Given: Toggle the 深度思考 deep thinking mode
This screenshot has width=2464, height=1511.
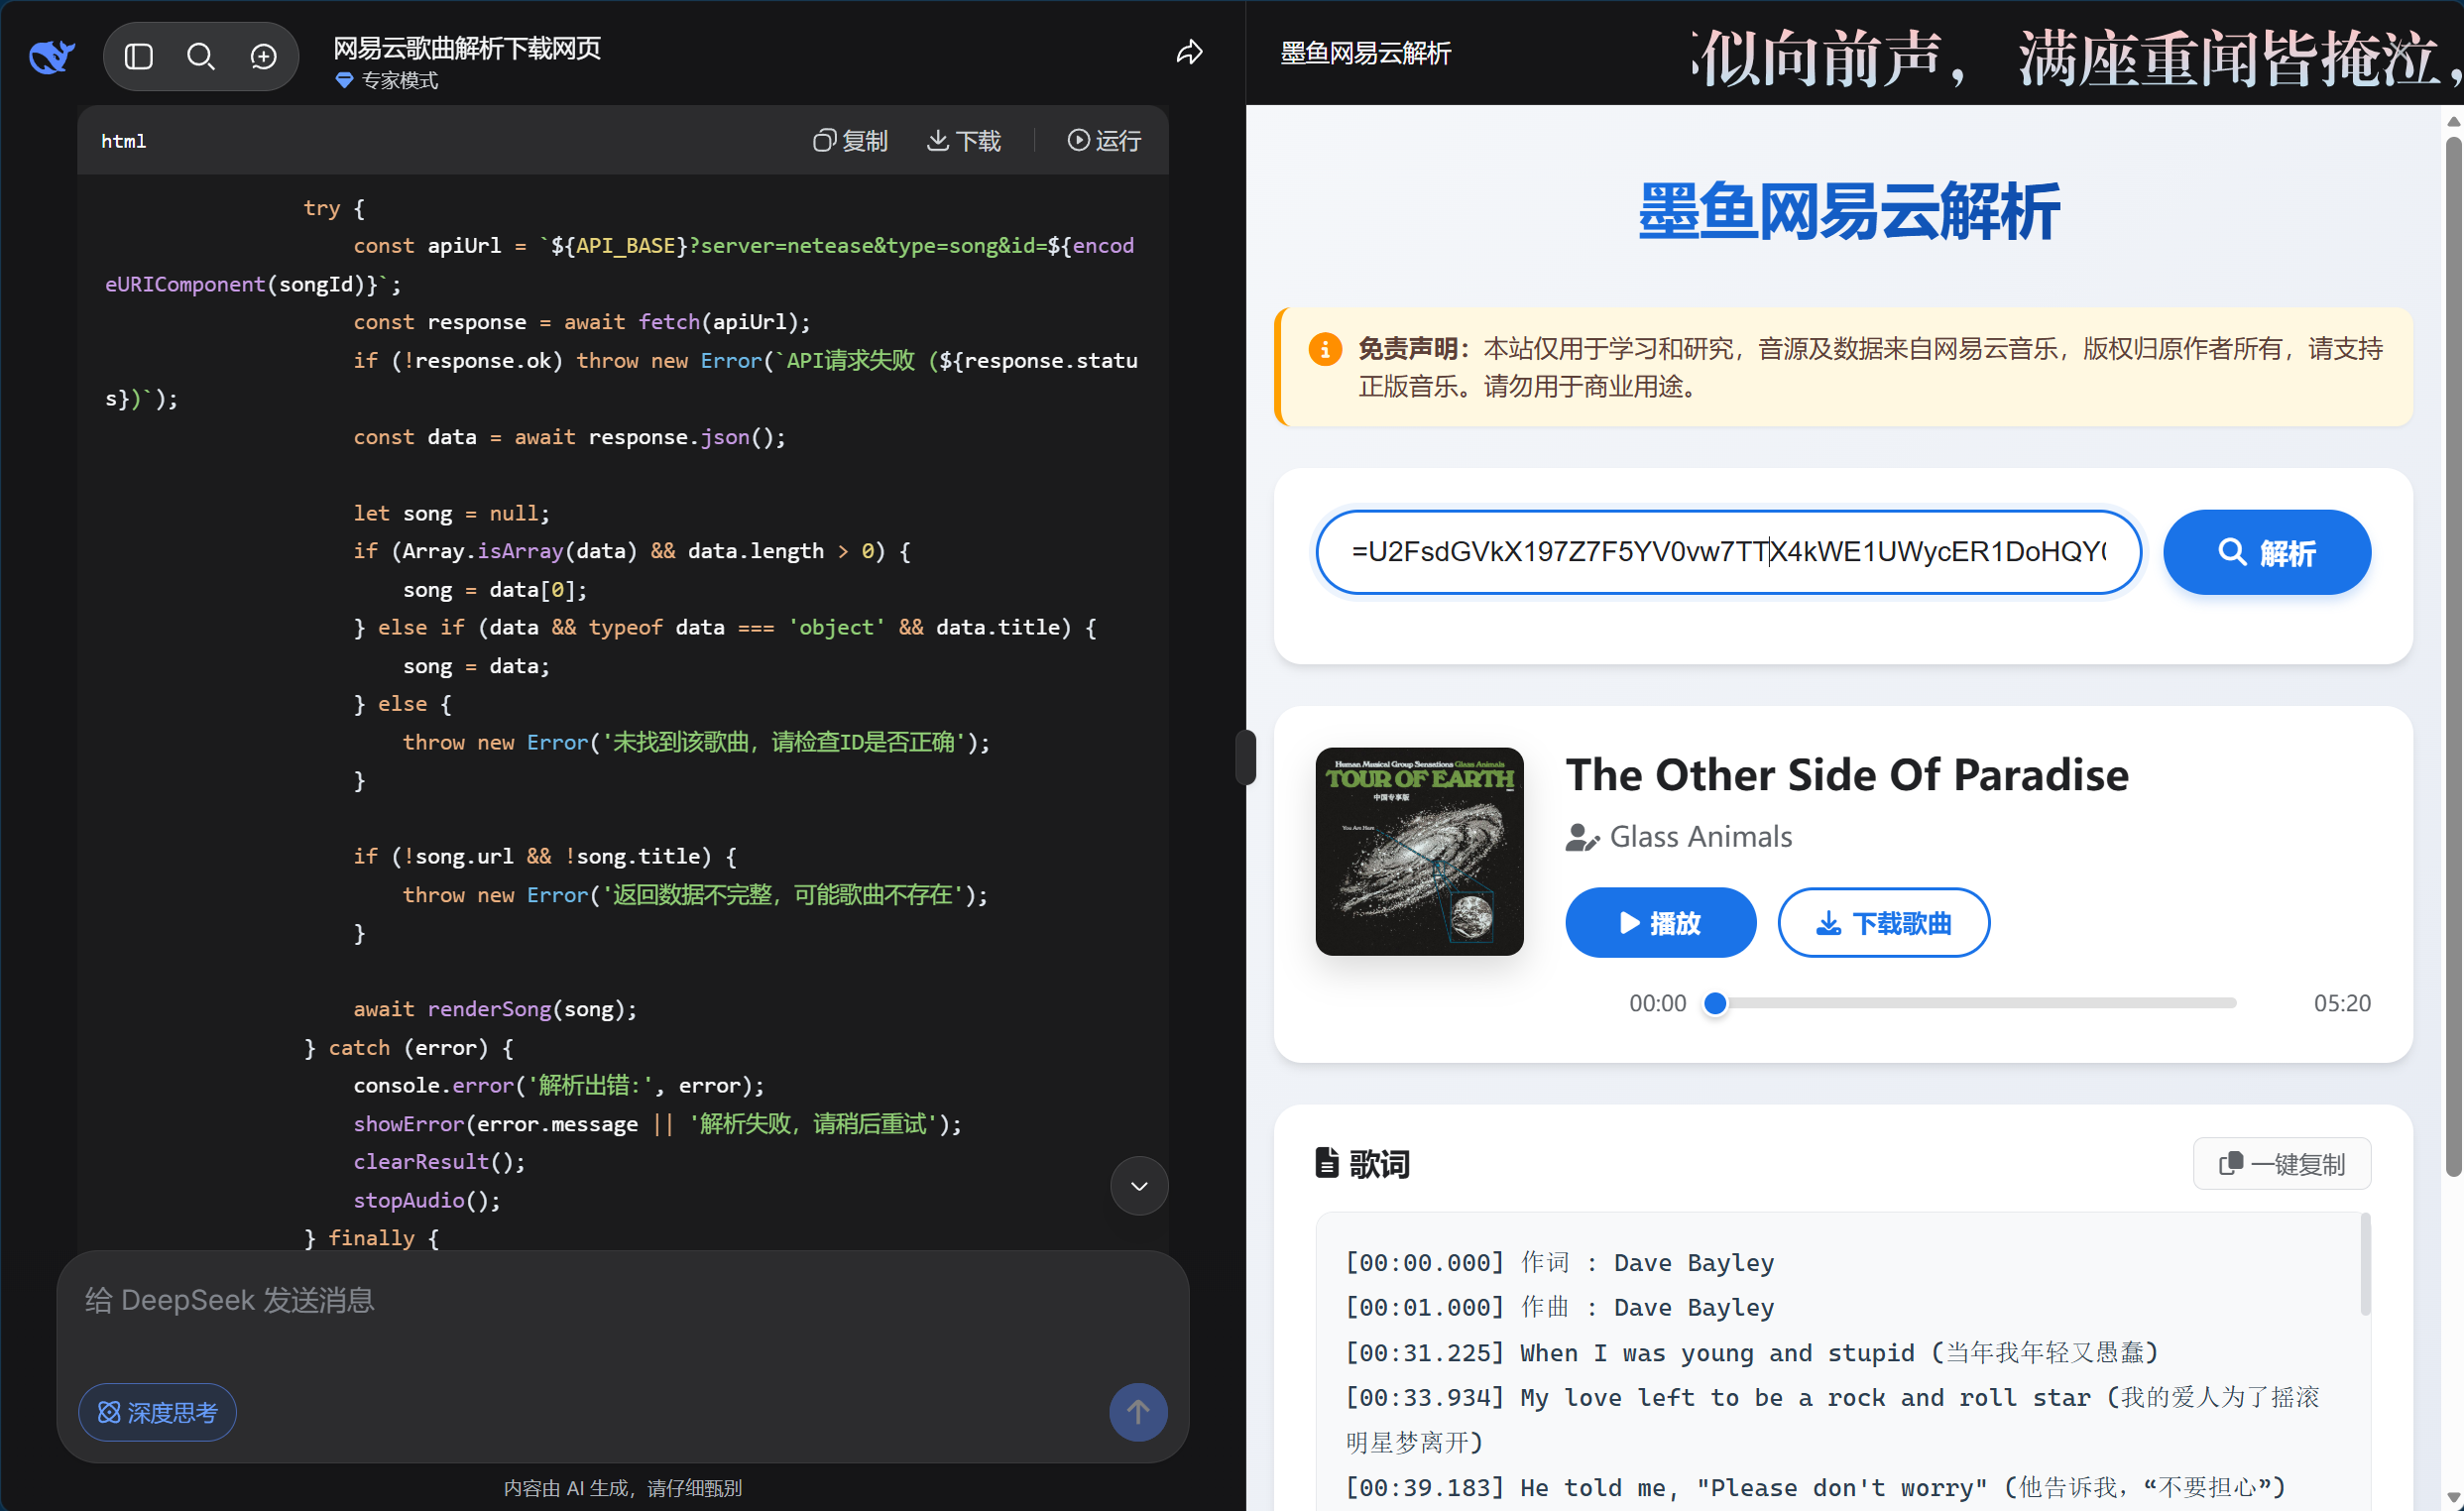Looking at the screenshot, I should coord(158,1412).
